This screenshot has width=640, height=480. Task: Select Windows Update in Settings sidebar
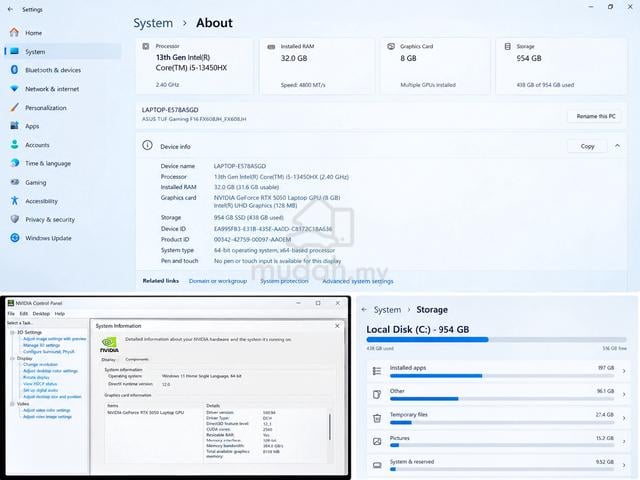pos(48,238)
